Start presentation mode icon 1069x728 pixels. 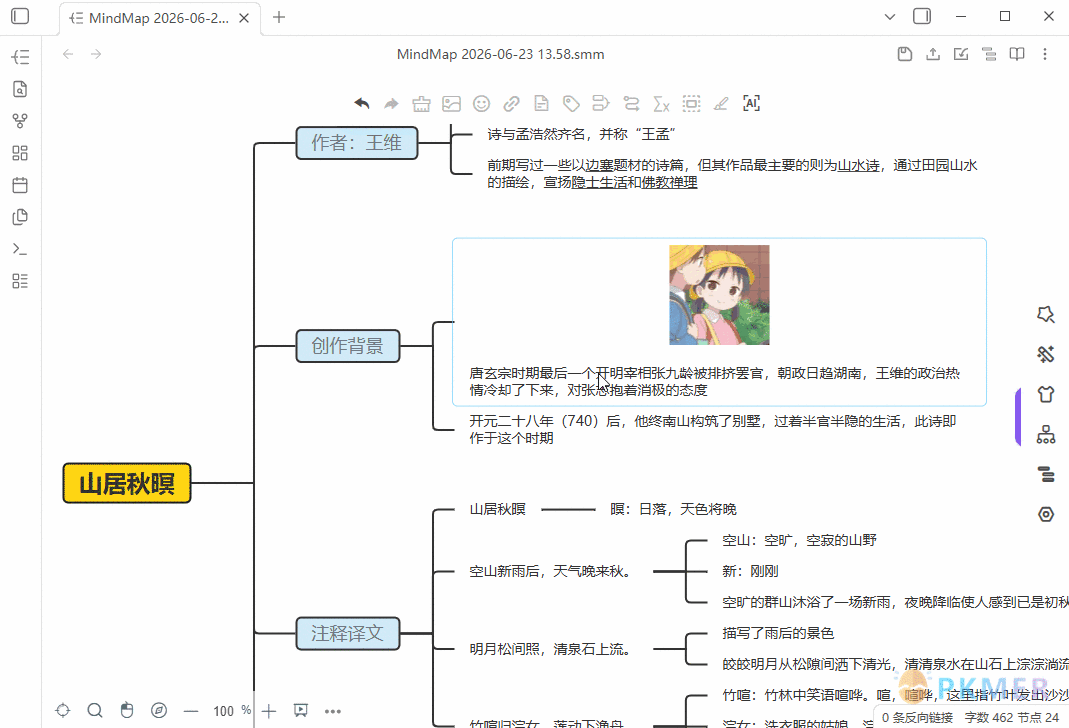[301, 711]
